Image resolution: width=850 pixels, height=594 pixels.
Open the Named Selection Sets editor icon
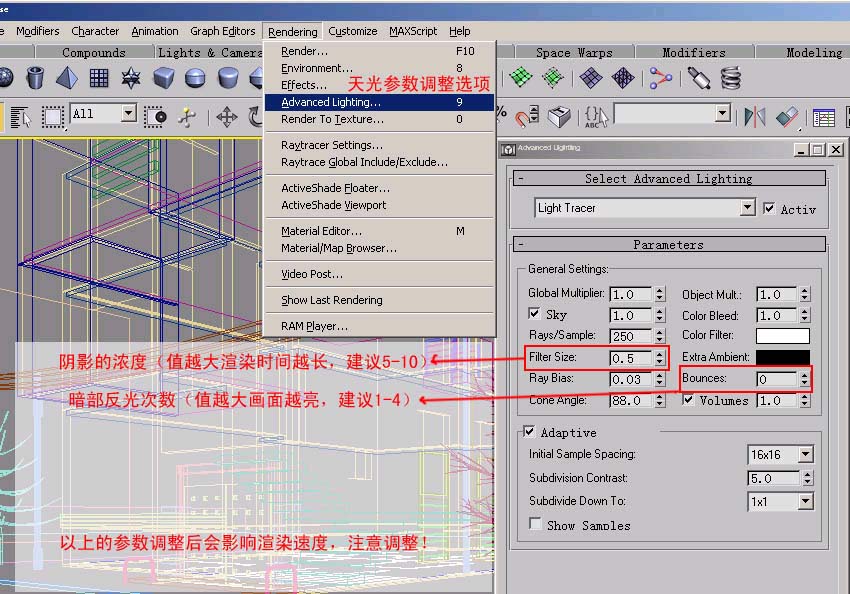click(x=596, y=117)
